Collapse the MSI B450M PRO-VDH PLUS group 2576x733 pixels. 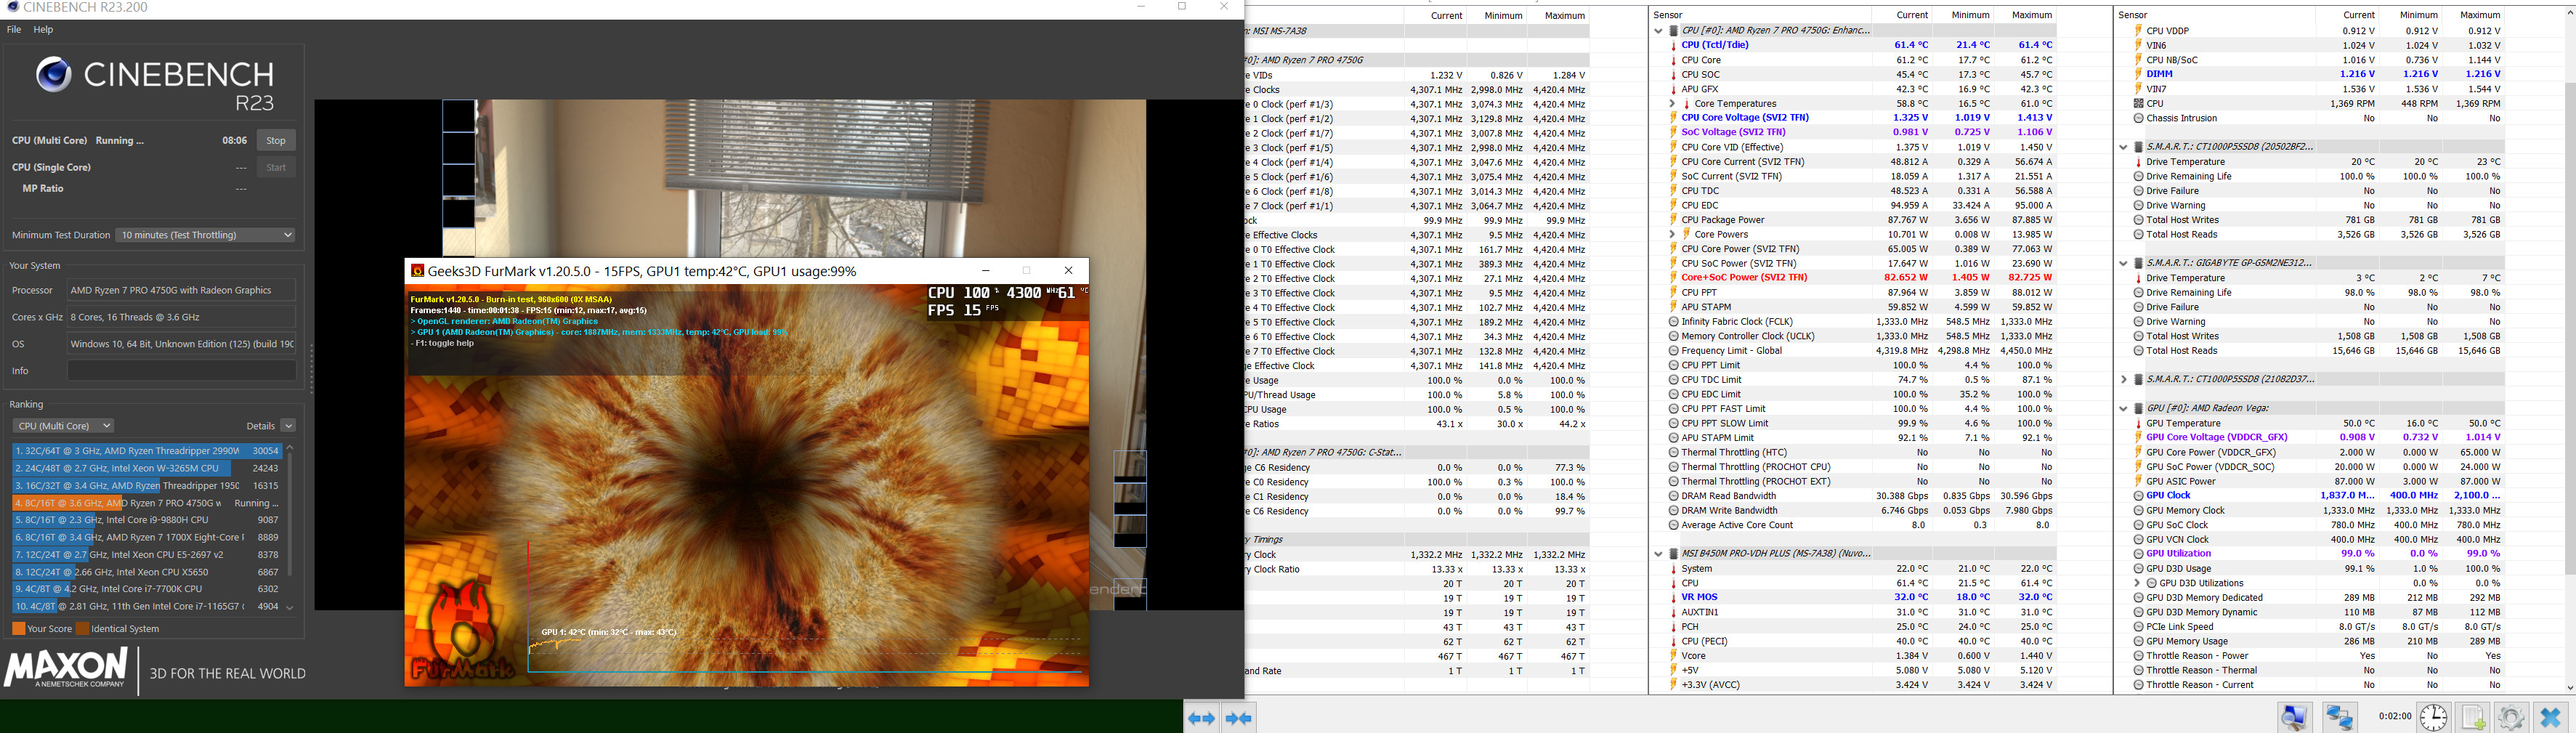[x=1658, y=554]
